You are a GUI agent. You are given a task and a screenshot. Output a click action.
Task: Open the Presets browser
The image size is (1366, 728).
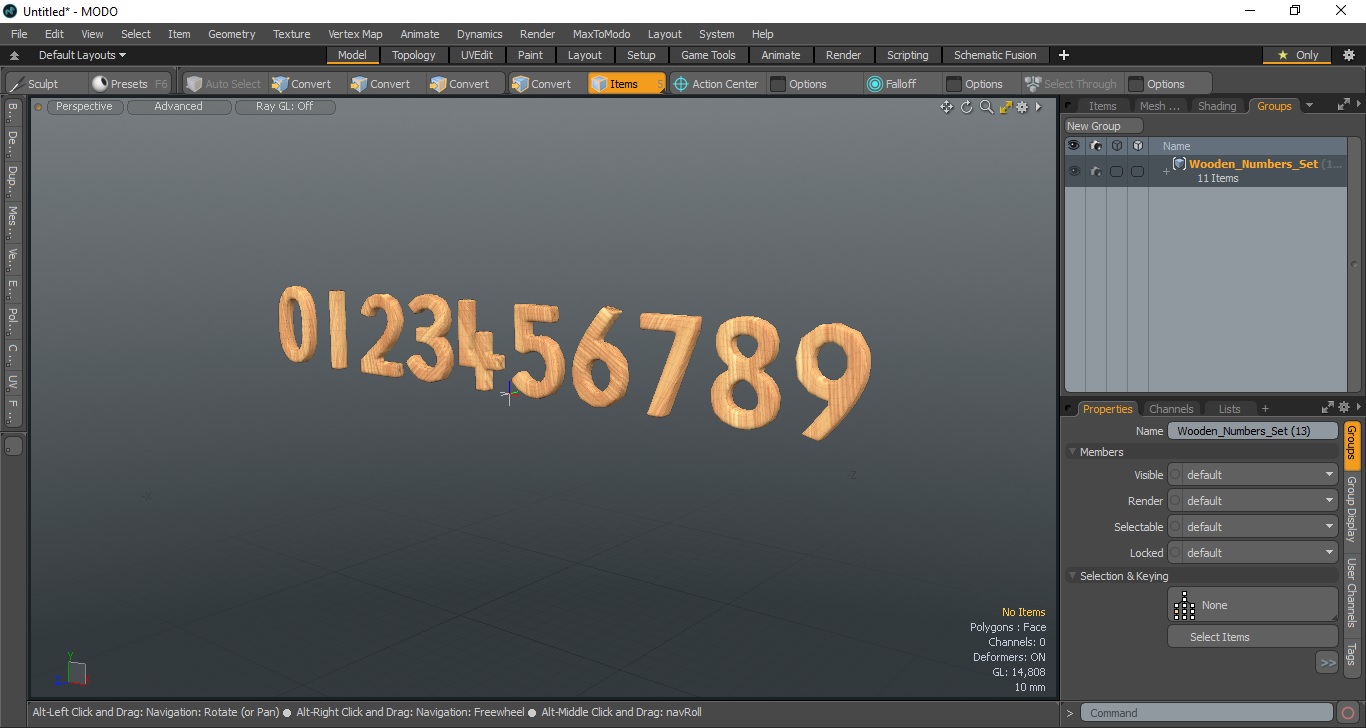[x=130, y=84]
